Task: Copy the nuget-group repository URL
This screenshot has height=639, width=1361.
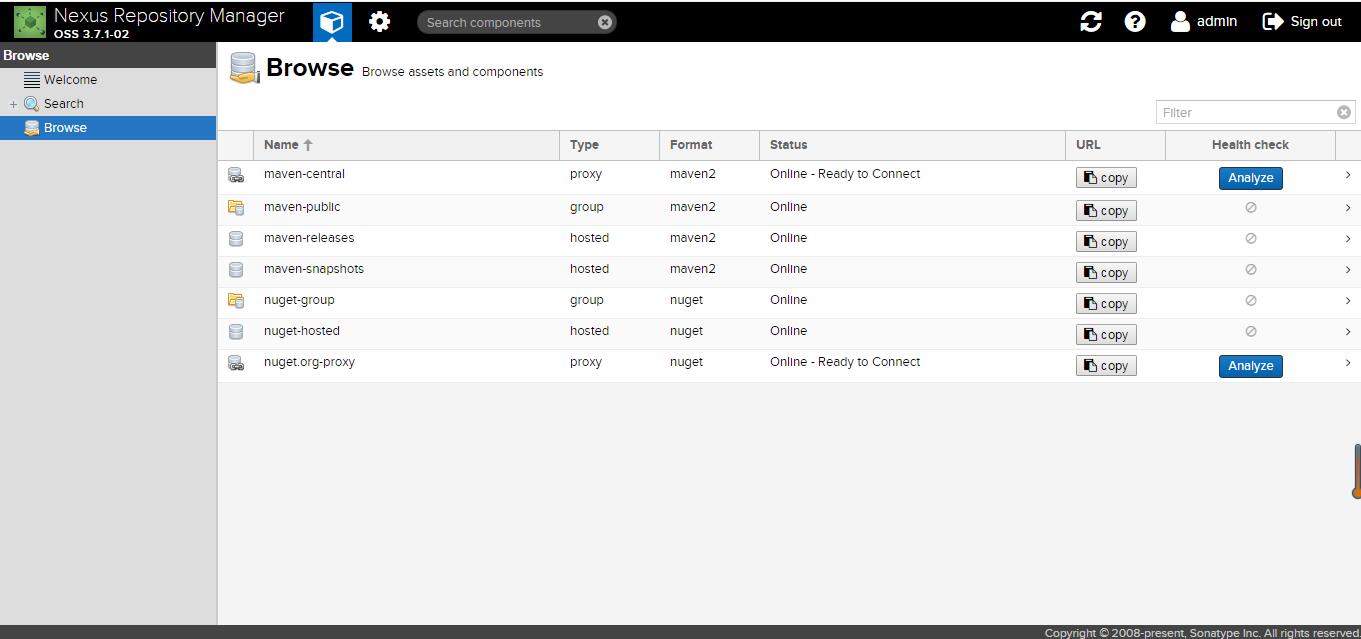Action: pos(1106,304)
